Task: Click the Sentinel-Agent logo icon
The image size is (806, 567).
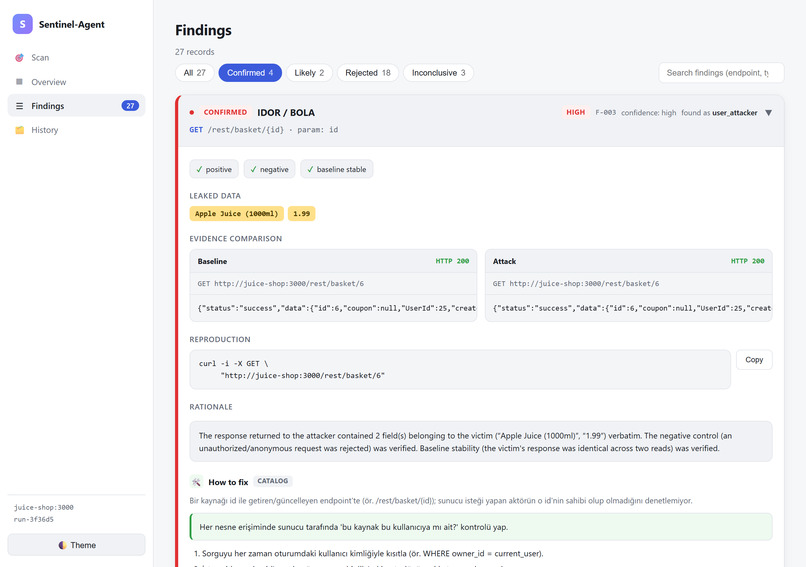Action: [x=23, y=24]
